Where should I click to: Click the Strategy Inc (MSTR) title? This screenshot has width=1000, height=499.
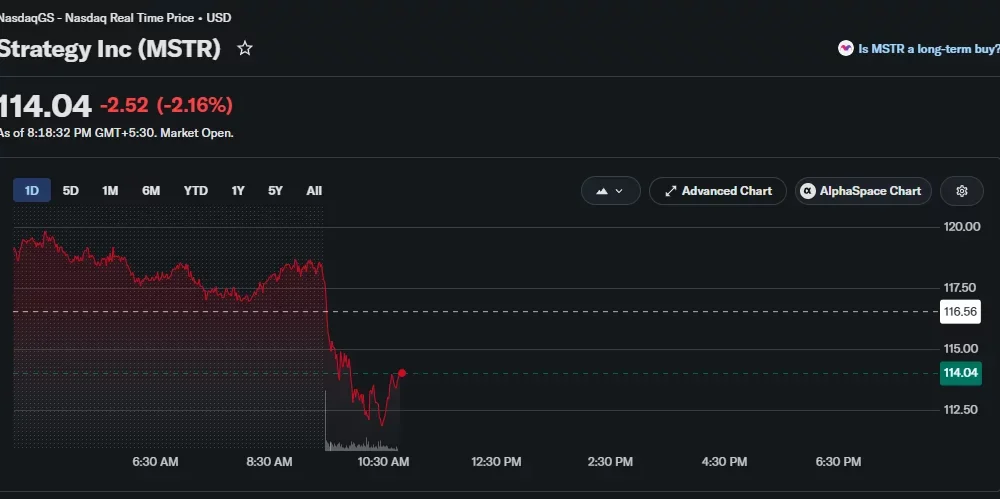pos(110,48)
